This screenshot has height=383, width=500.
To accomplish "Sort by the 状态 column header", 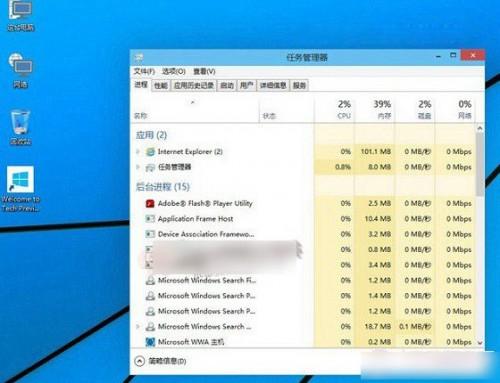I will 287,110.
